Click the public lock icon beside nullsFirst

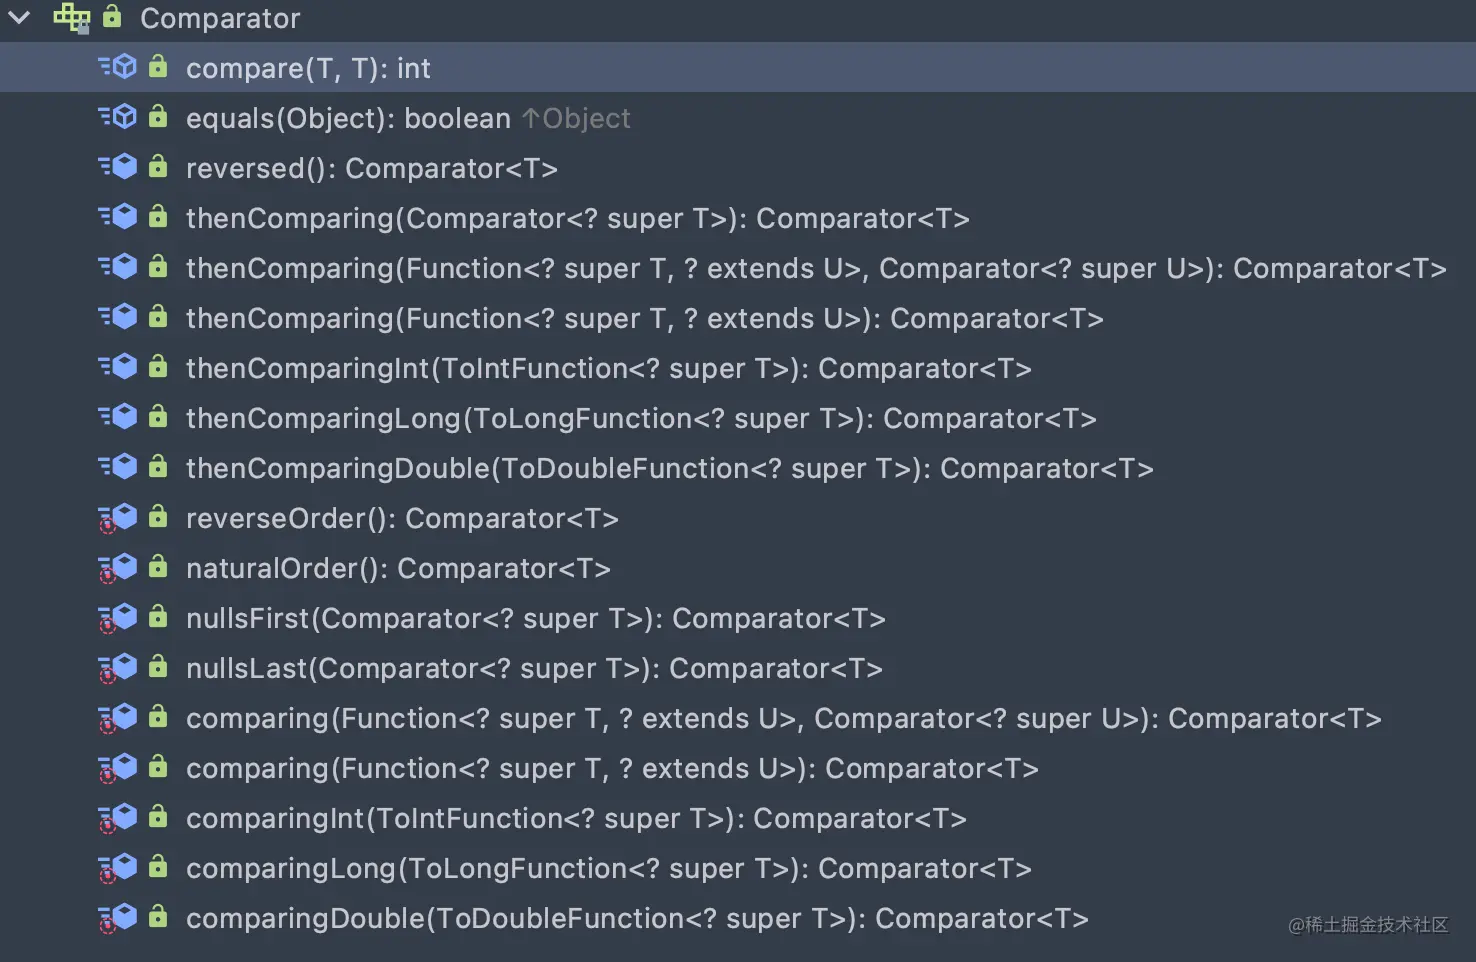click(158, 617)
